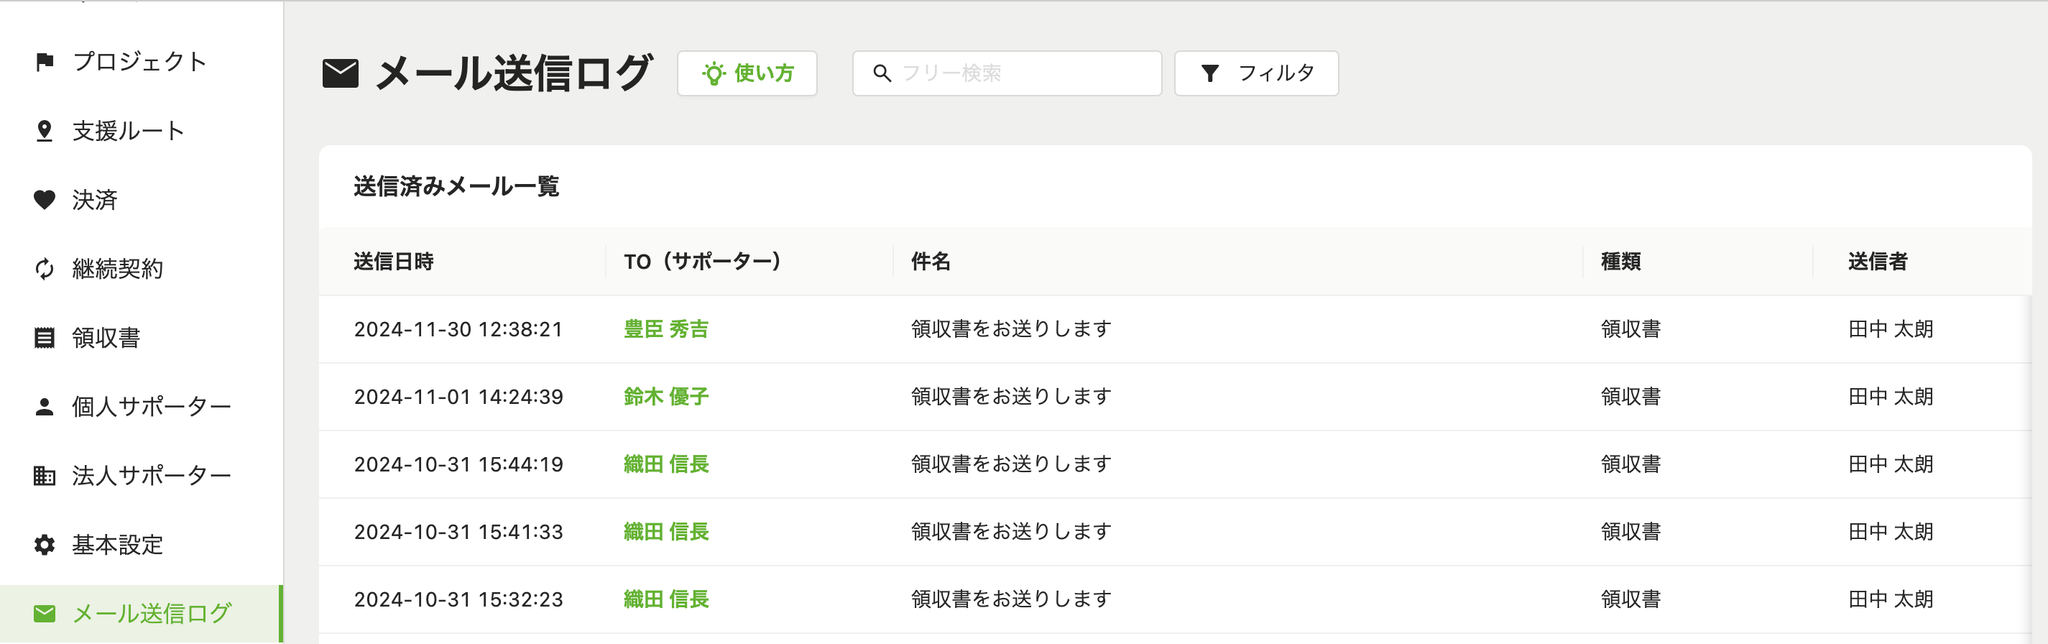Open 織田 信長 link in 15:44:19 row
The width and height of the screenshot is (2048, 644).
tap(666, 464)
